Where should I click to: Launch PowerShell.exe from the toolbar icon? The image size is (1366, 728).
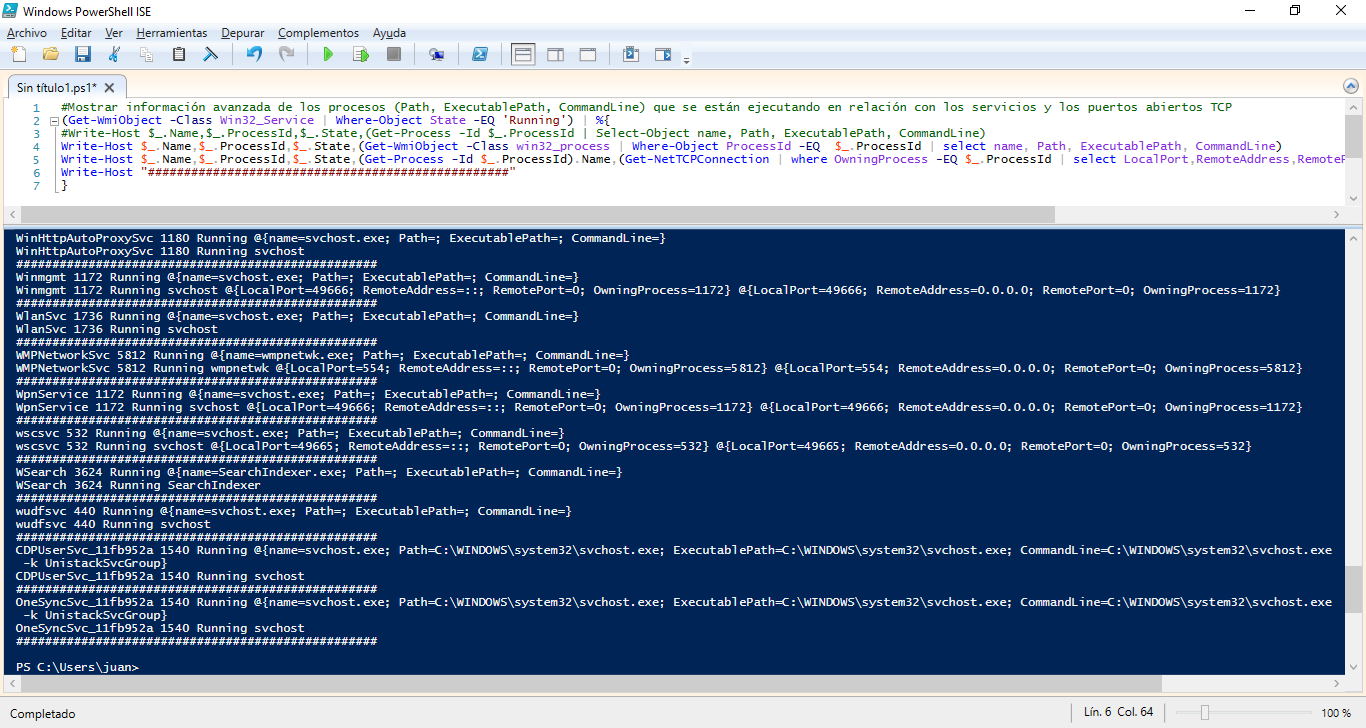click(x=480, y=54)
